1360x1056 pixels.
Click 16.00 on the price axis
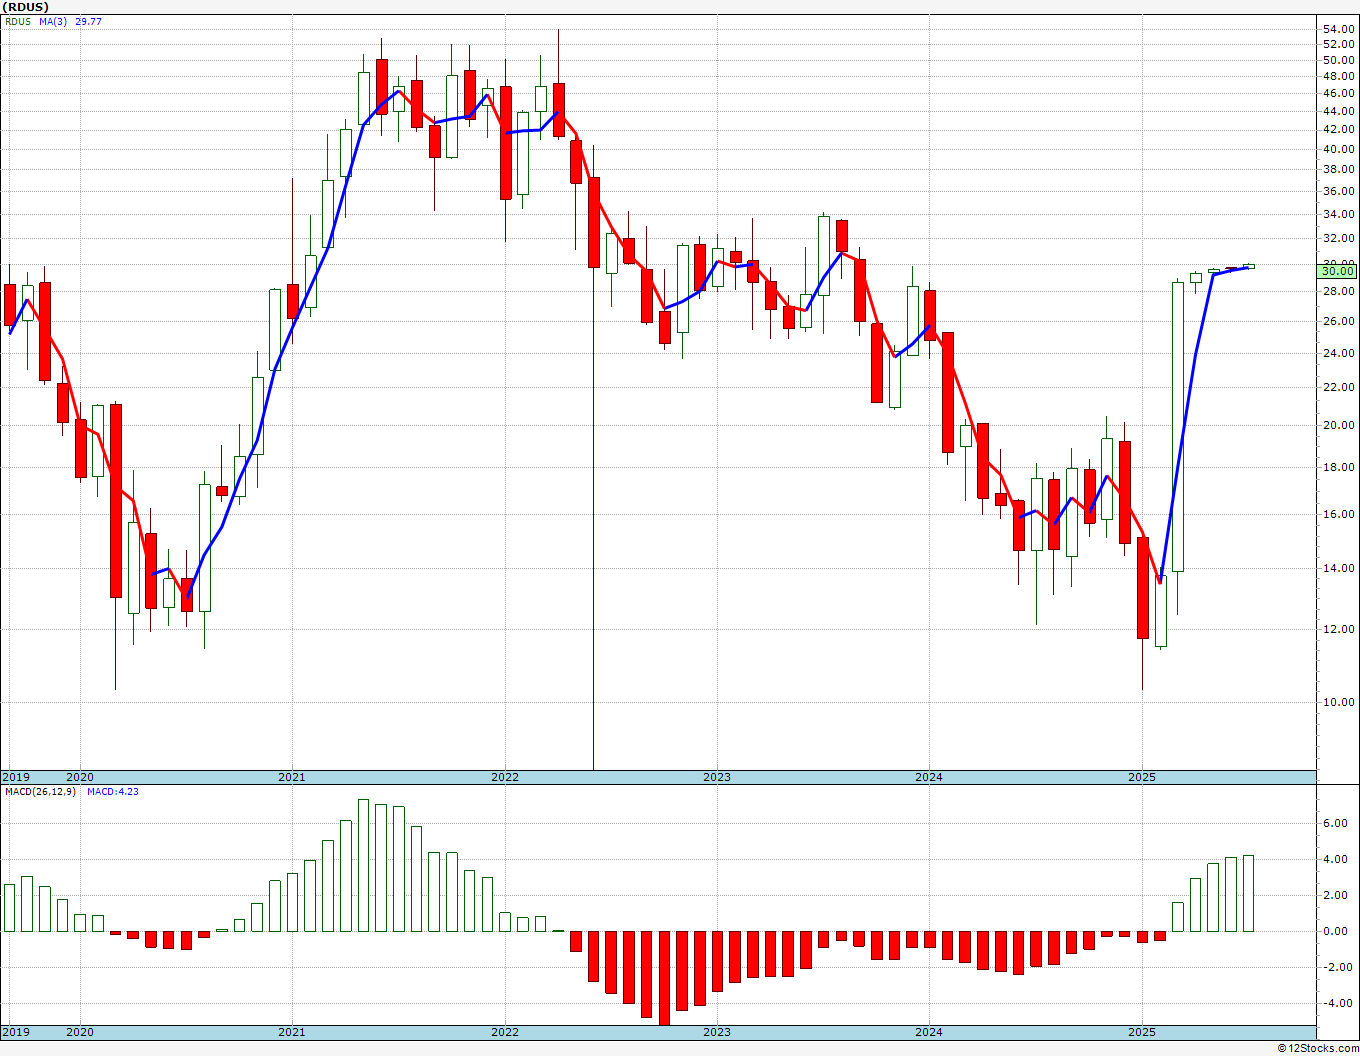[1338, 515]
